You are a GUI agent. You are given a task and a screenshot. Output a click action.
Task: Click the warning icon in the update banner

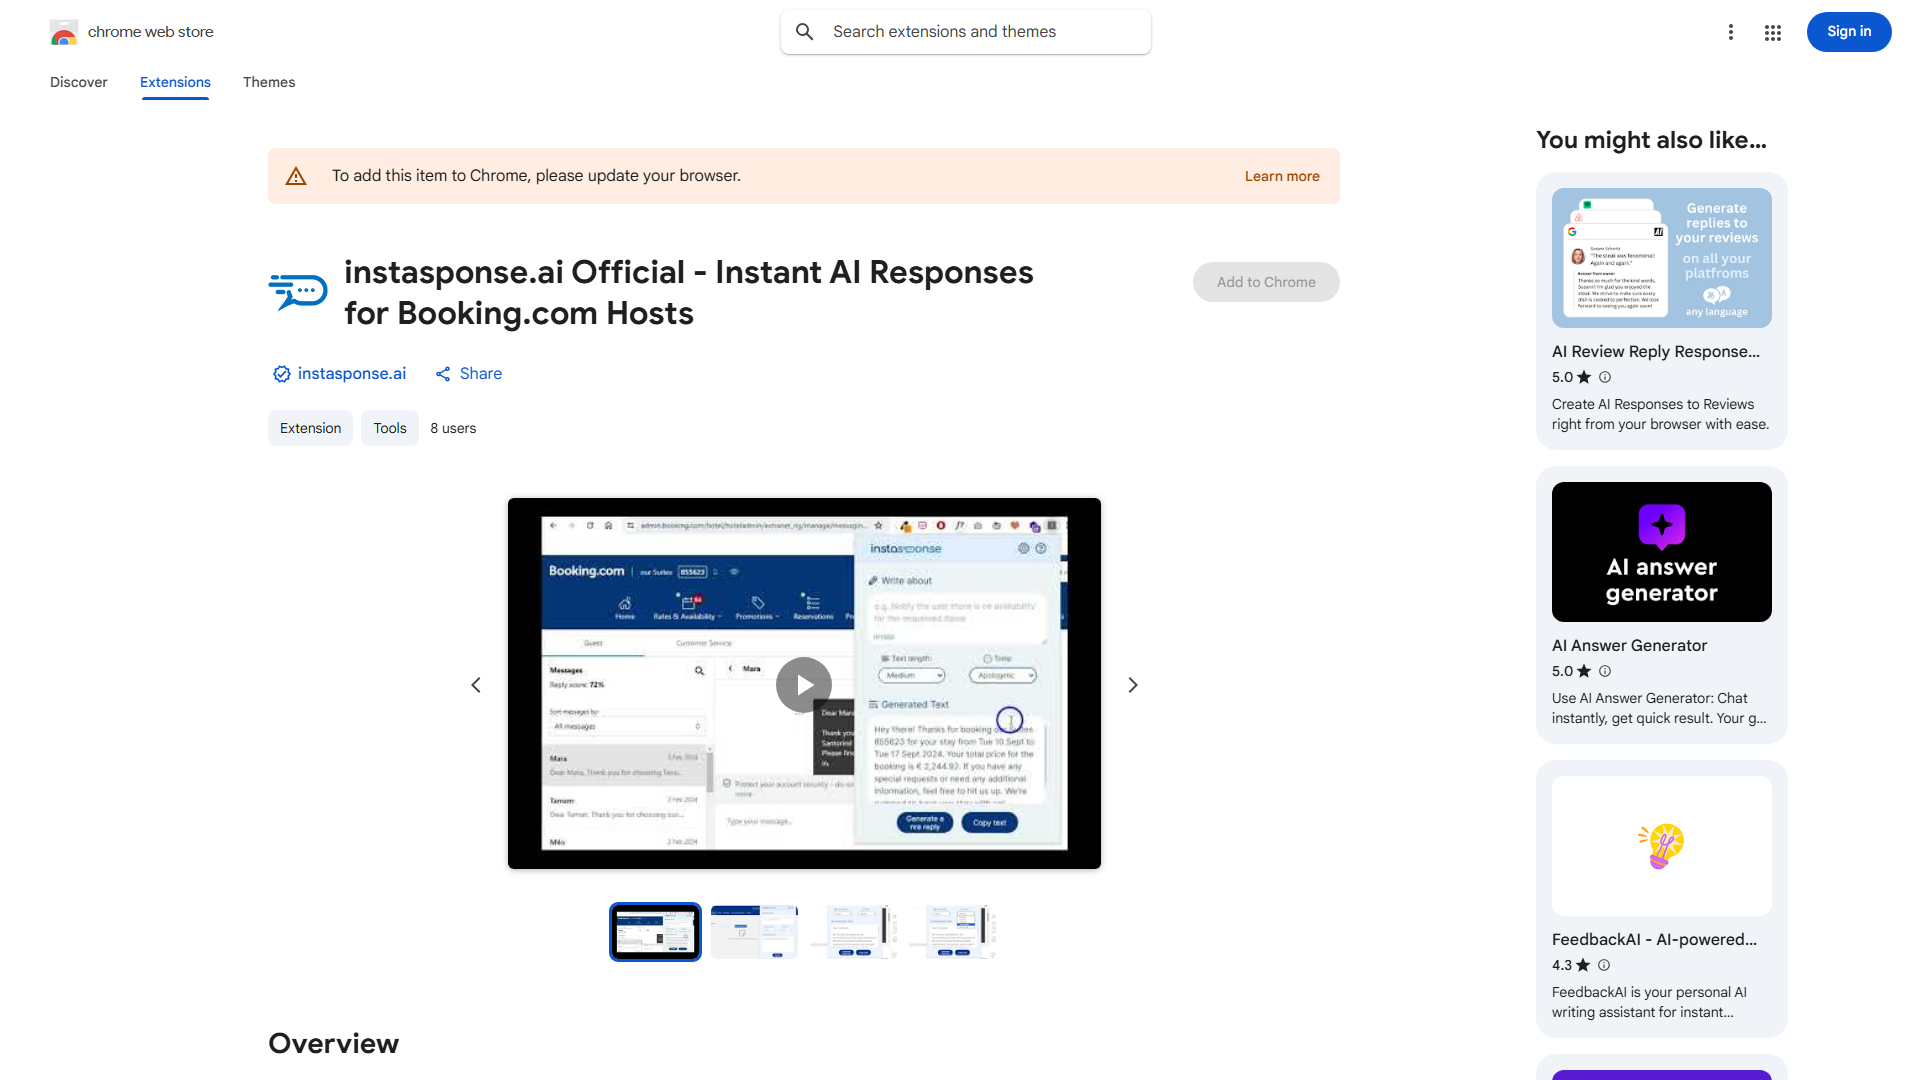296,175
